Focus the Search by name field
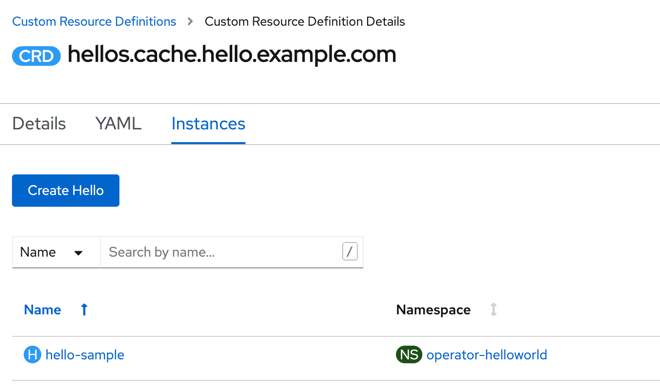Screen dimensions: 660x388 click(221, 252)
